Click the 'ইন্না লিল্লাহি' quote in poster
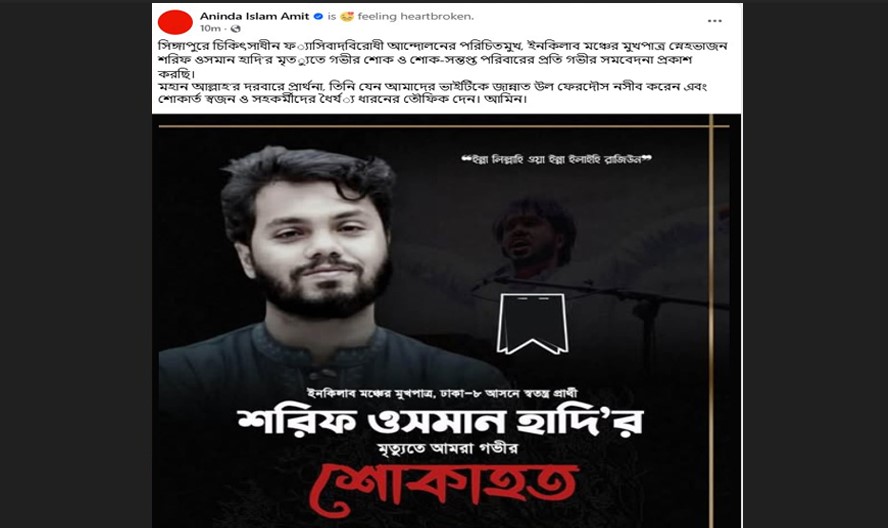This screenshot has width=888, height=528. pos(557,159)
